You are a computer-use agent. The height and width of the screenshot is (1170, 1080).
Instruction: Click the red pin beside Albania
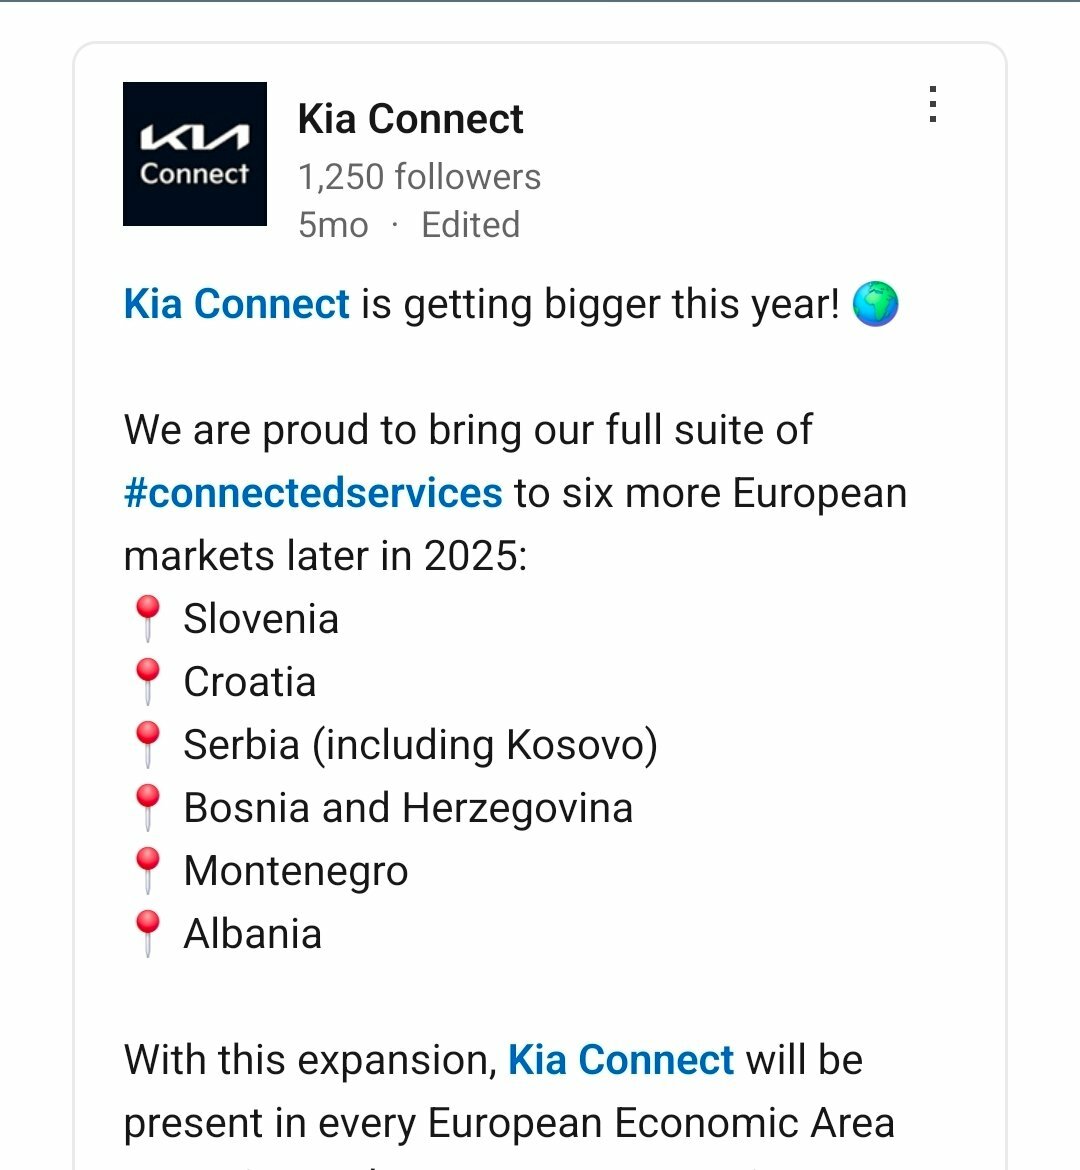point(147,934)
